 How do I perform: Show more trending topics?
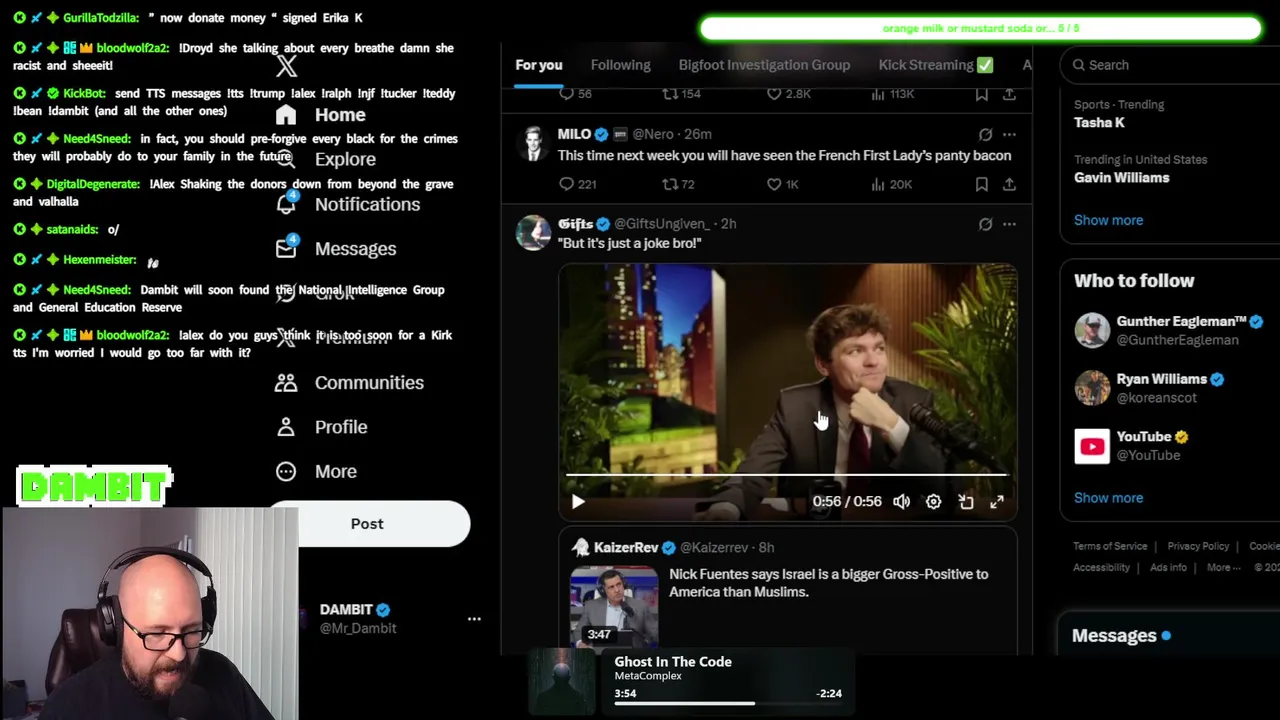pos(1108,220)
